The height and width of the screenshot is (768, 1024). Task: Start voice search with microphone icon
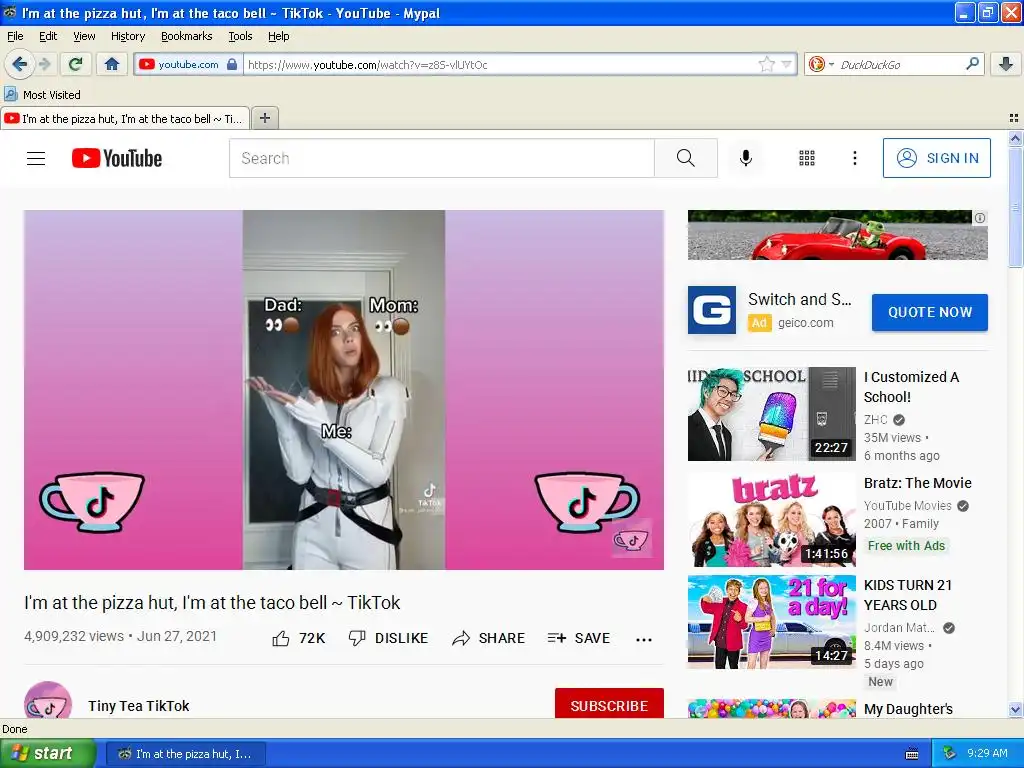pos(746,158)
